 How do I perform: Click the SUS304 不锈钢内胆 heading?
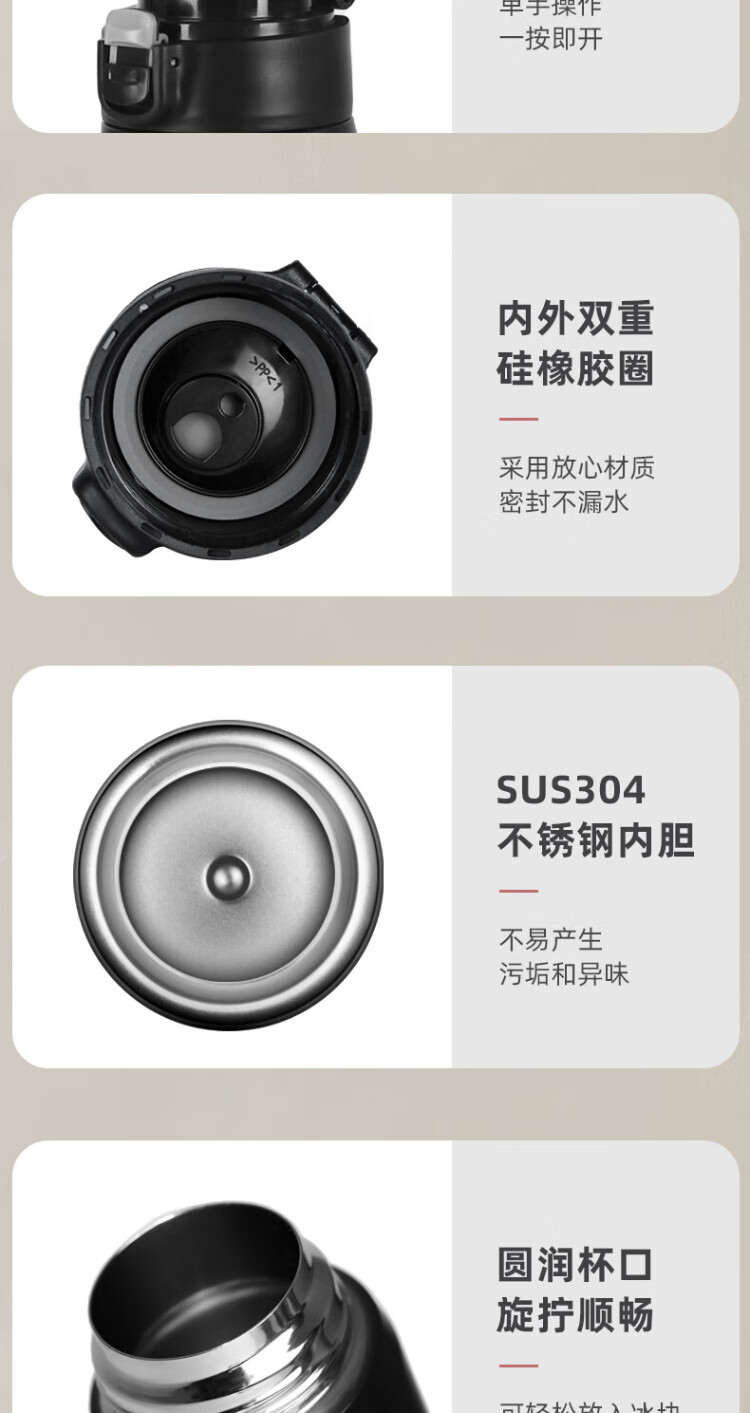595,815
